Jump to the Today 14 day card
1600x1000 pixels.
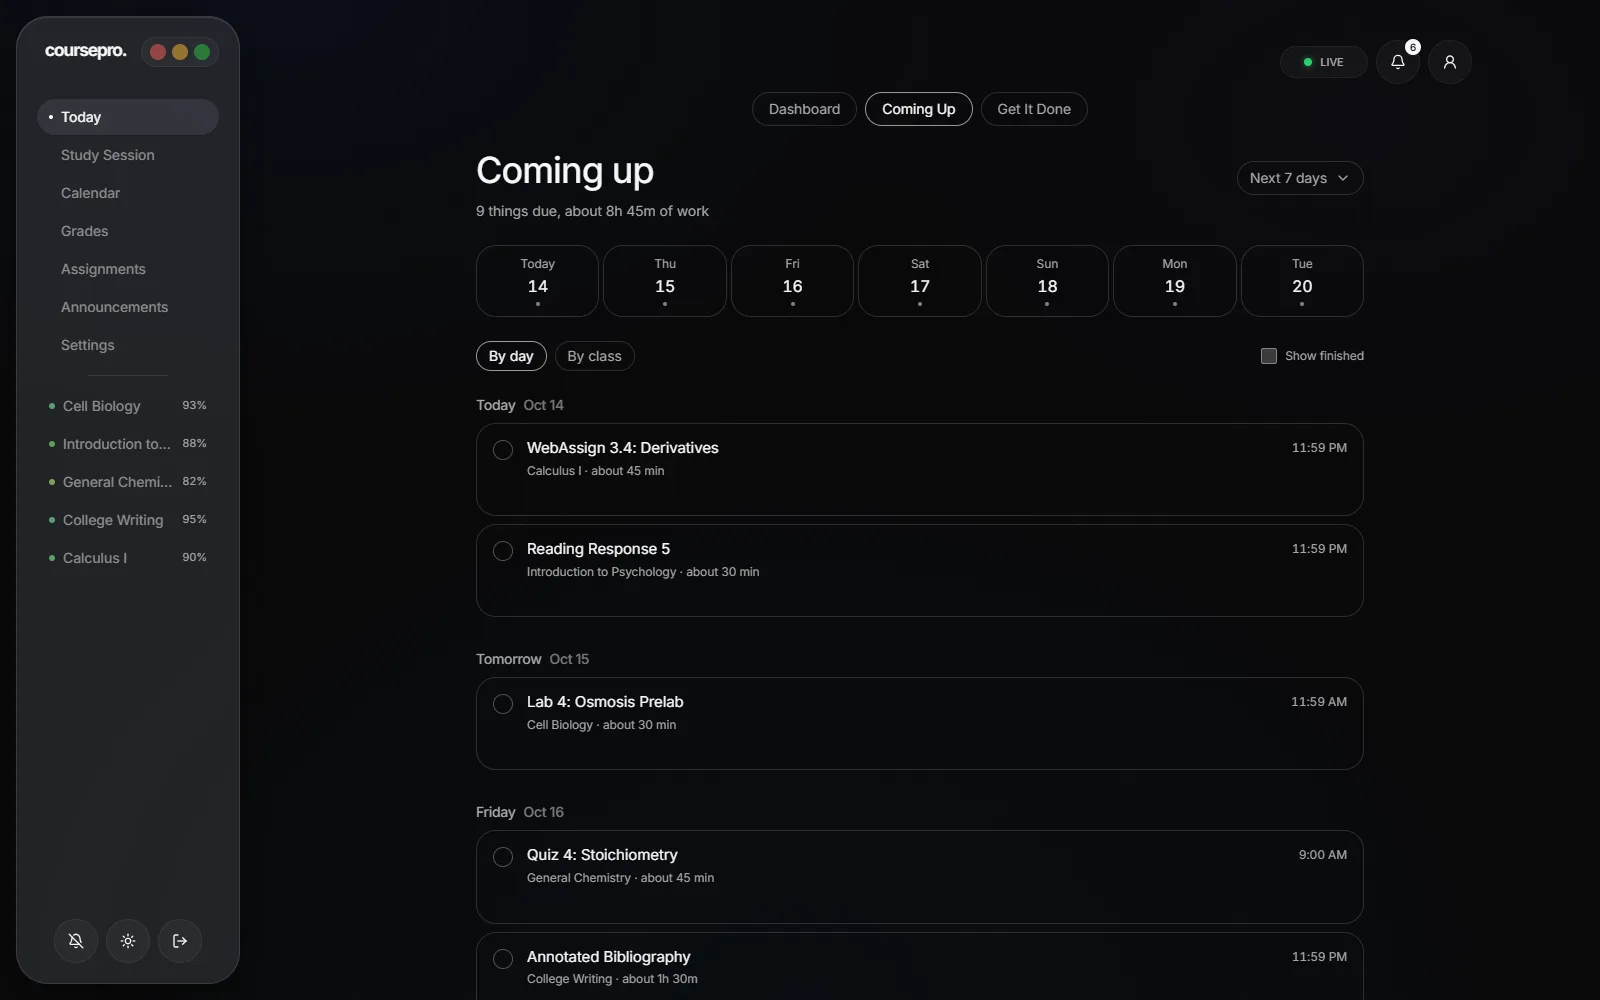click(x=537, y=281)
